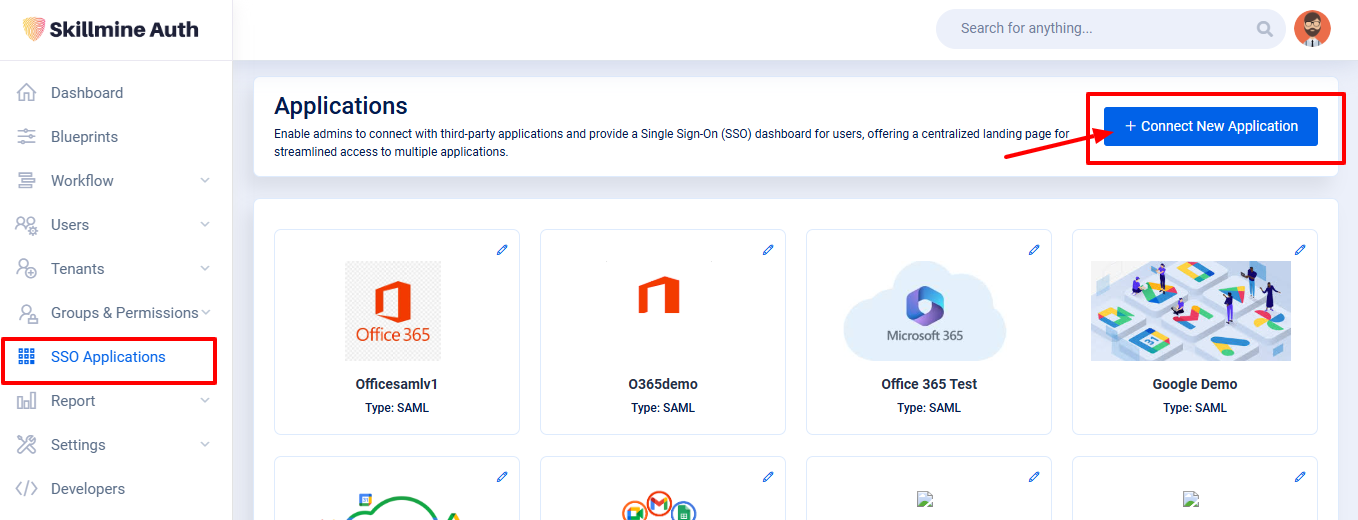Click Connect New Application button
This screenshot has width=1358, height=520.
click(1210, 127)
